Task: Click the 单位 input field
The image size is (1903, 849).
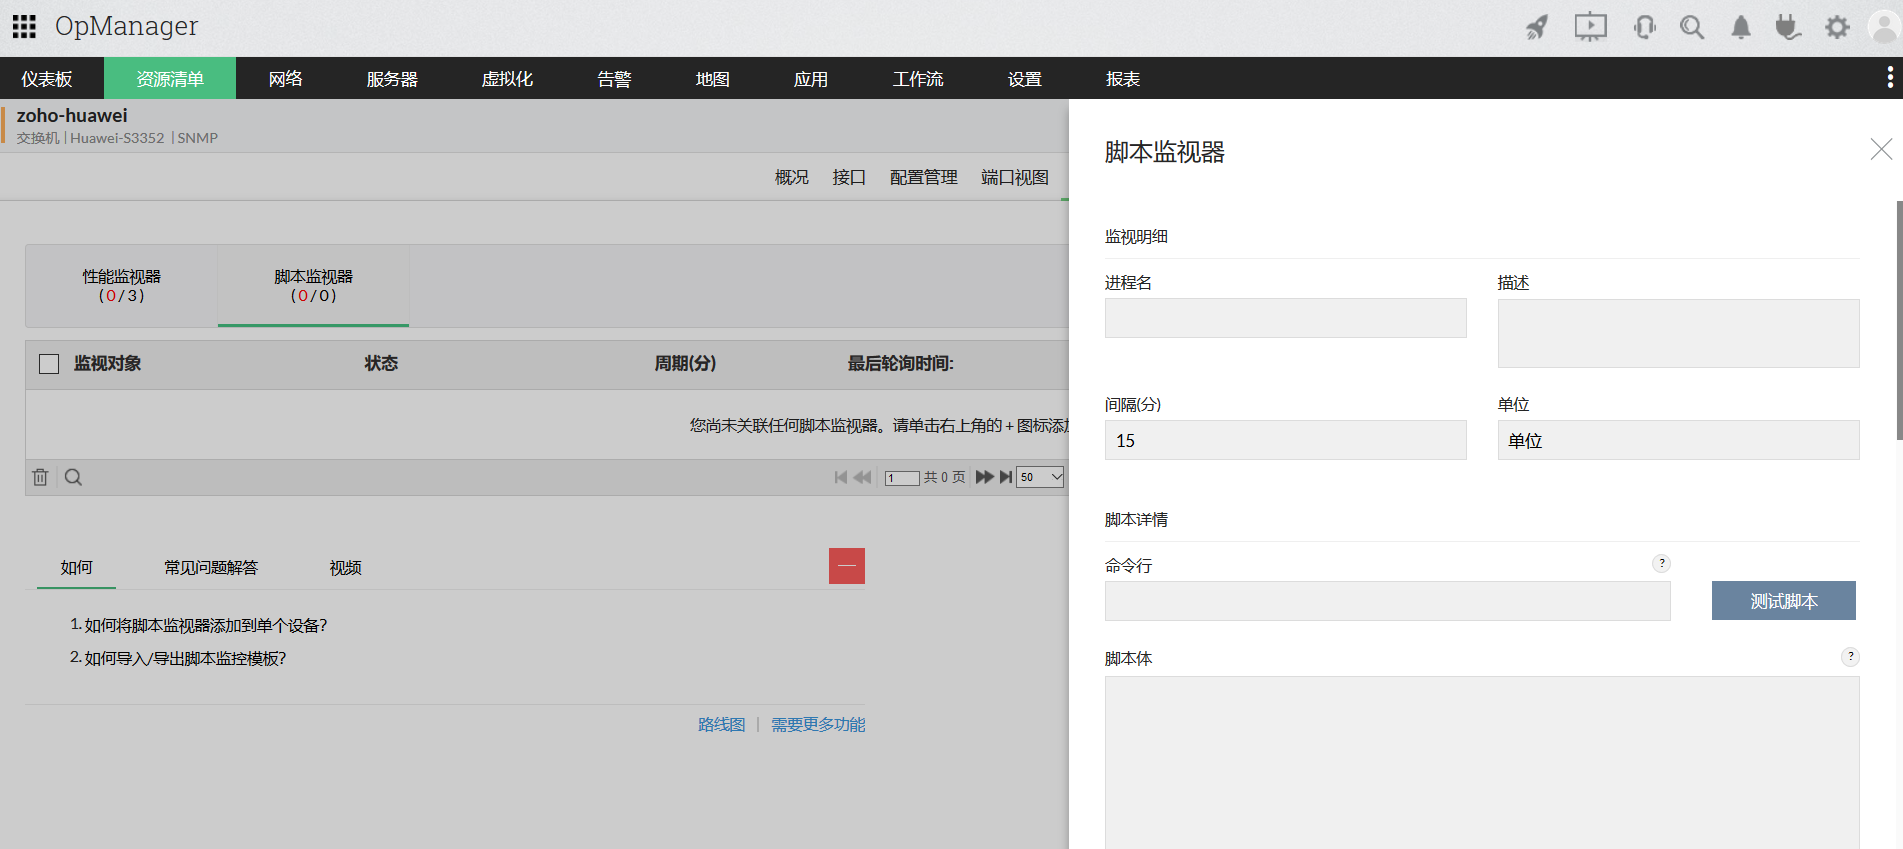Action: [1679, 440]
